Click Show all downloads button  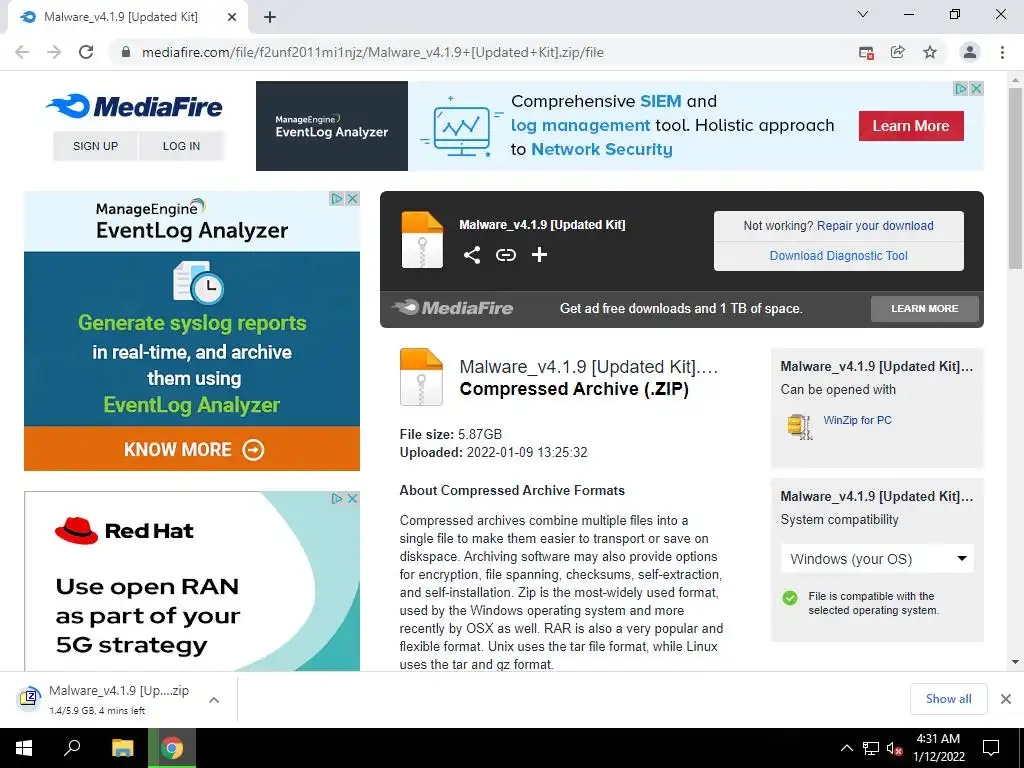click(x=948, y=699)
